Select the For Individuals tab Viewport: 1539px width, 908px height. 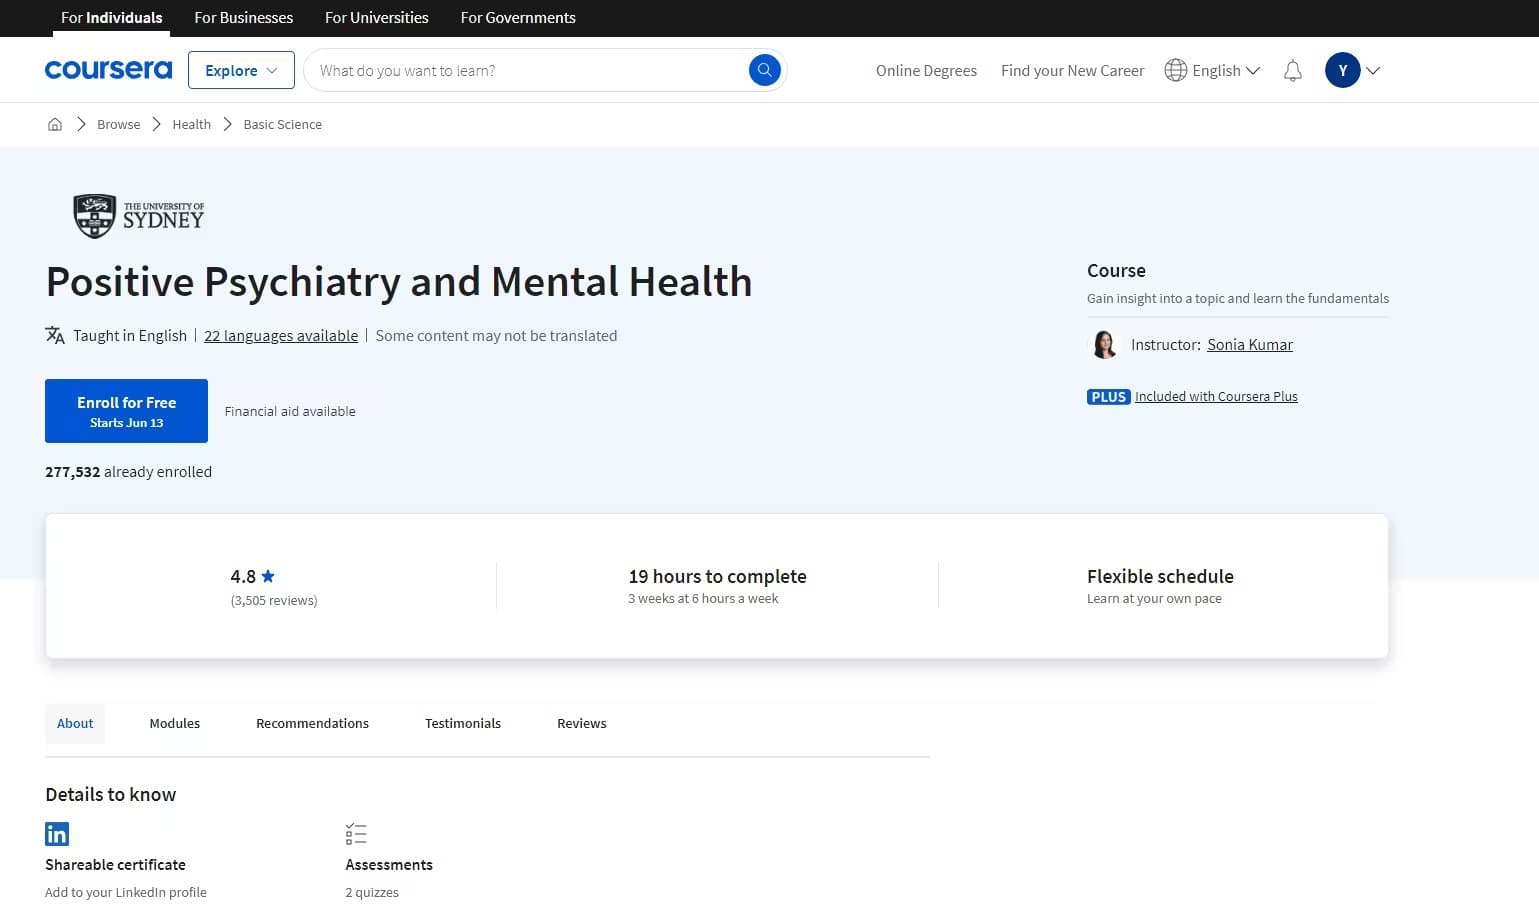(111, 17)
